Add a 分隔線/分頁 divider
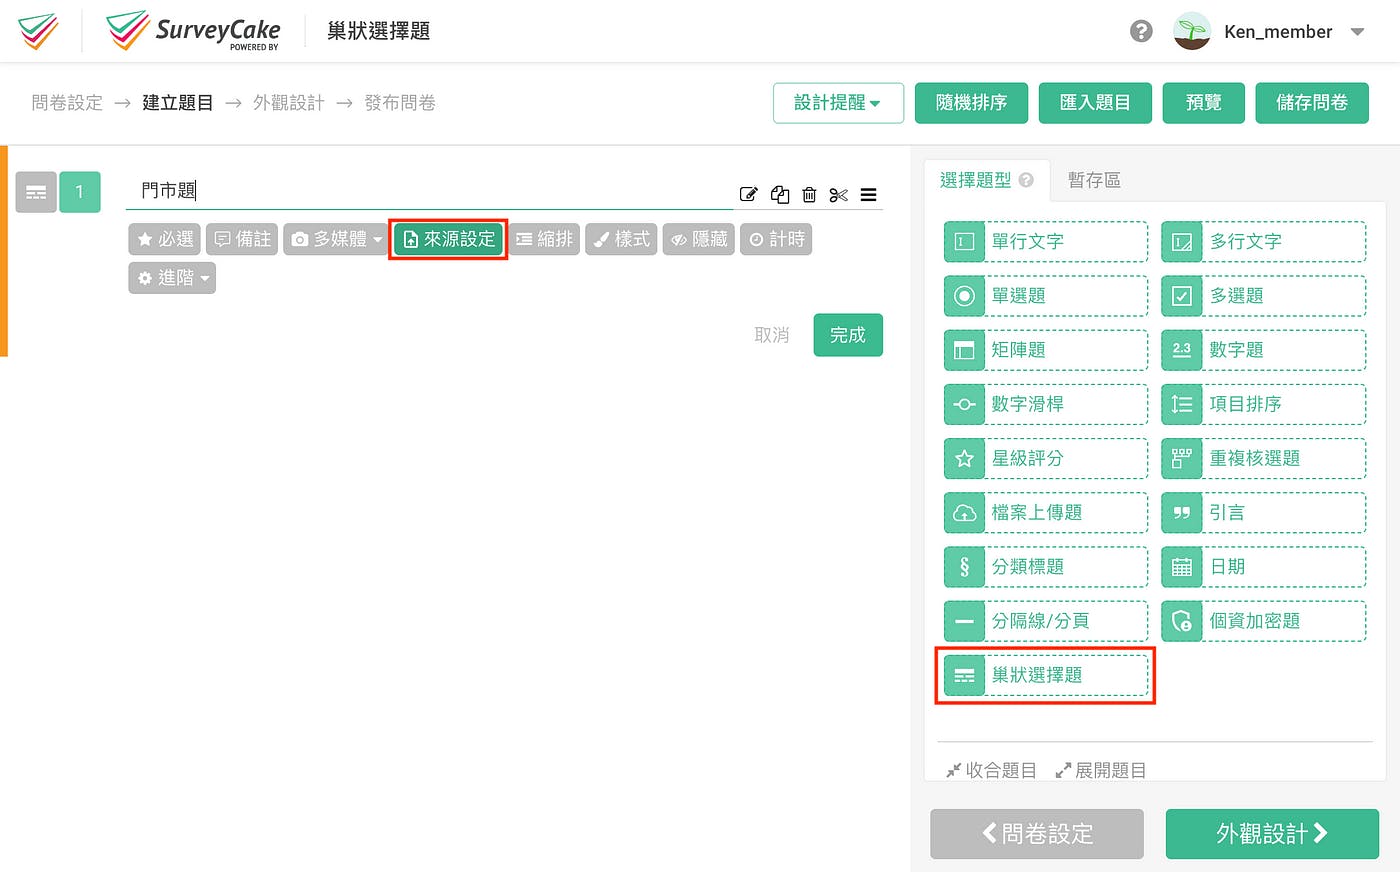Image resolution: width=1400 pixels, height=872 pixels. tap(1046, 621)
